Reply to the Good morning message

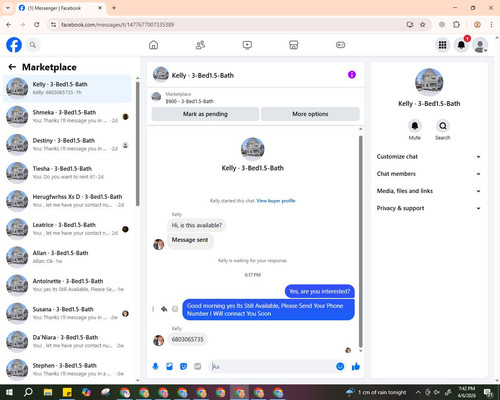164,309
